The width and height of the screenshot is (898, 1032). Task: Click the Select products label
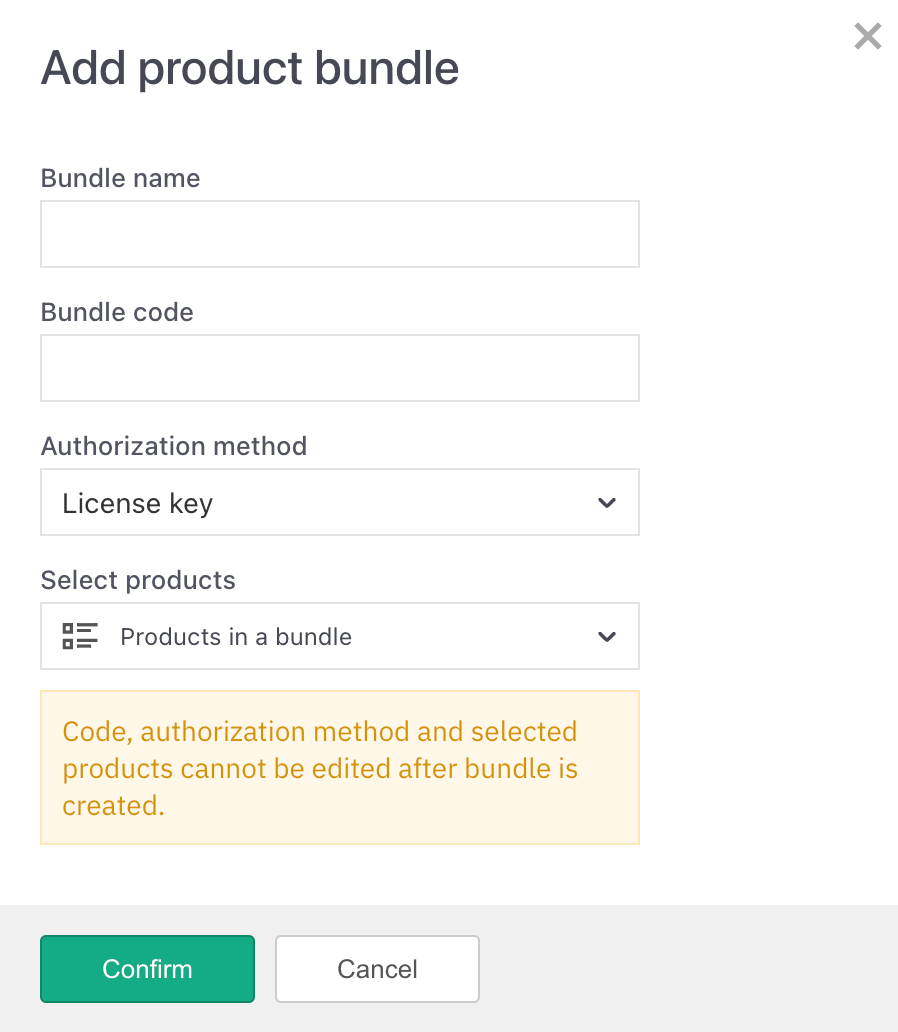(x=138, y=580)
